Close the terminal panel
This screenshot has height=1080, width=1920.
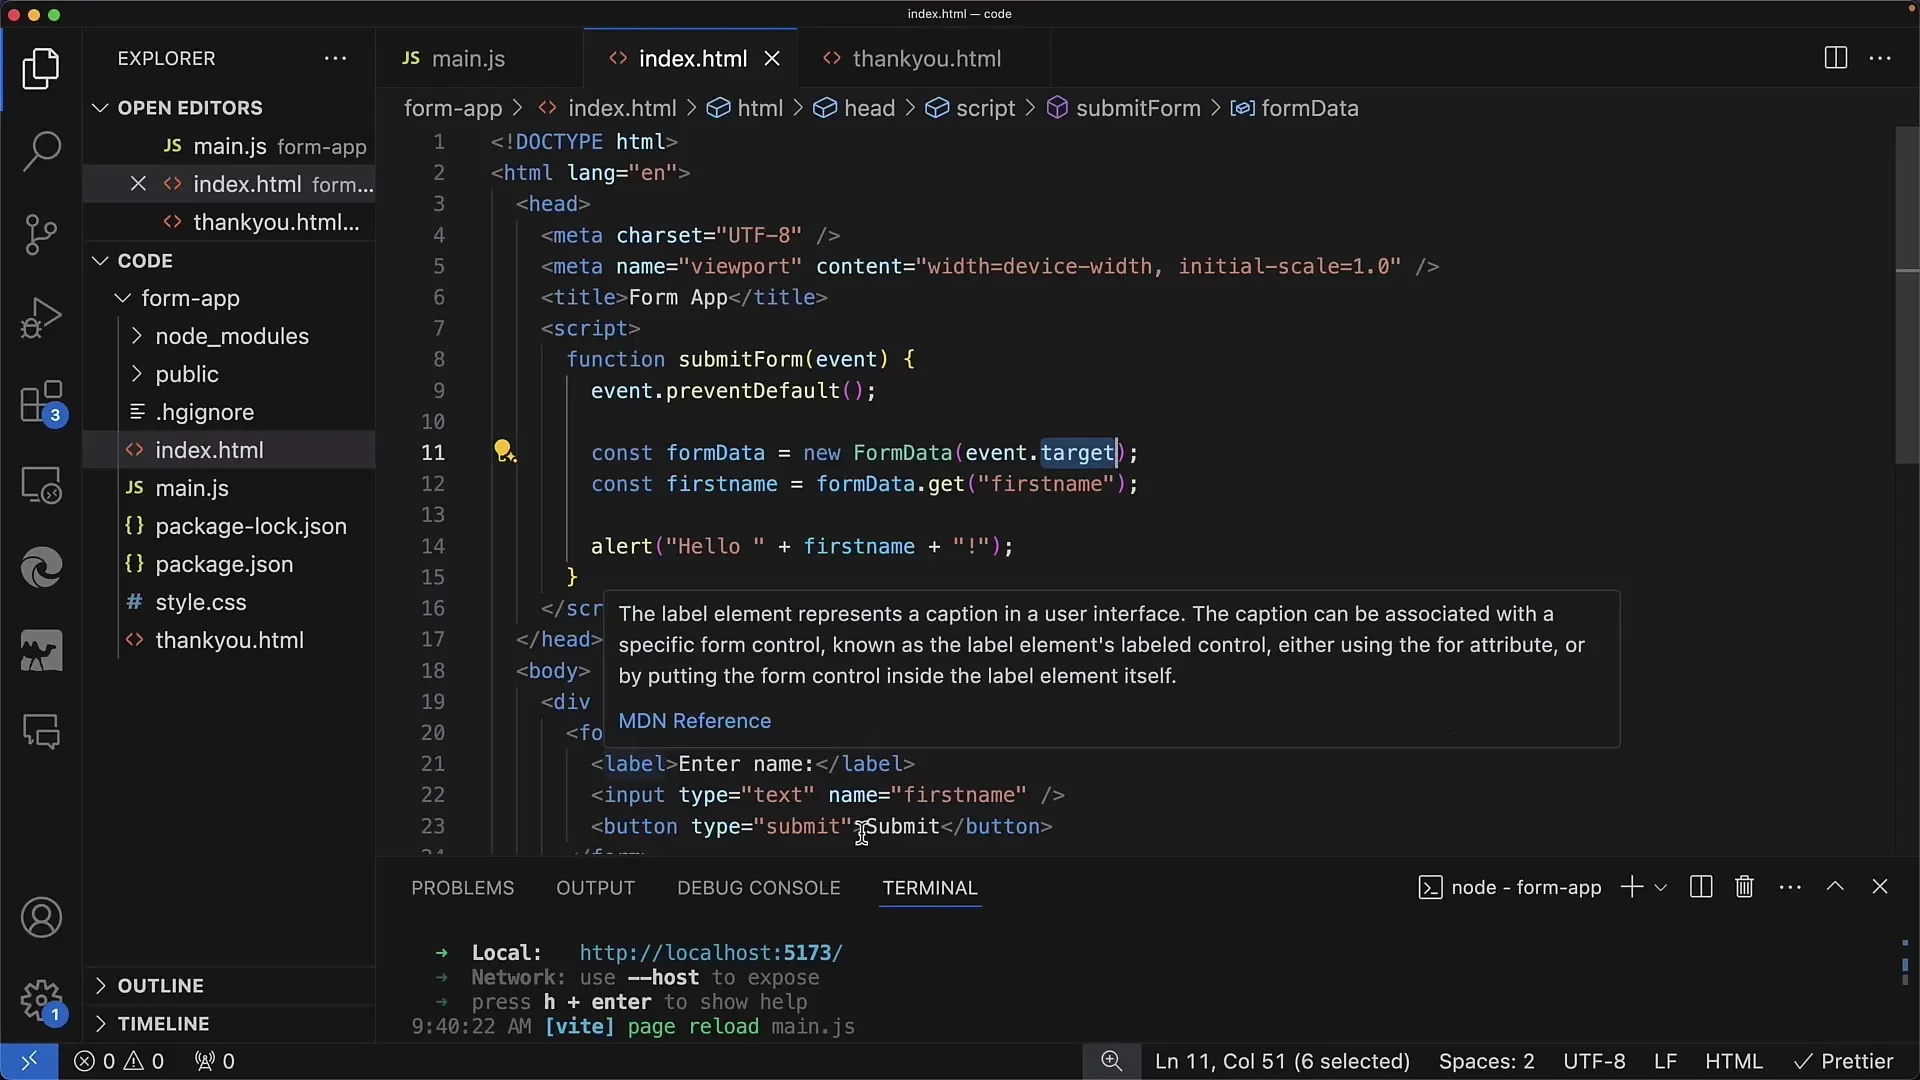point(1880,886)
